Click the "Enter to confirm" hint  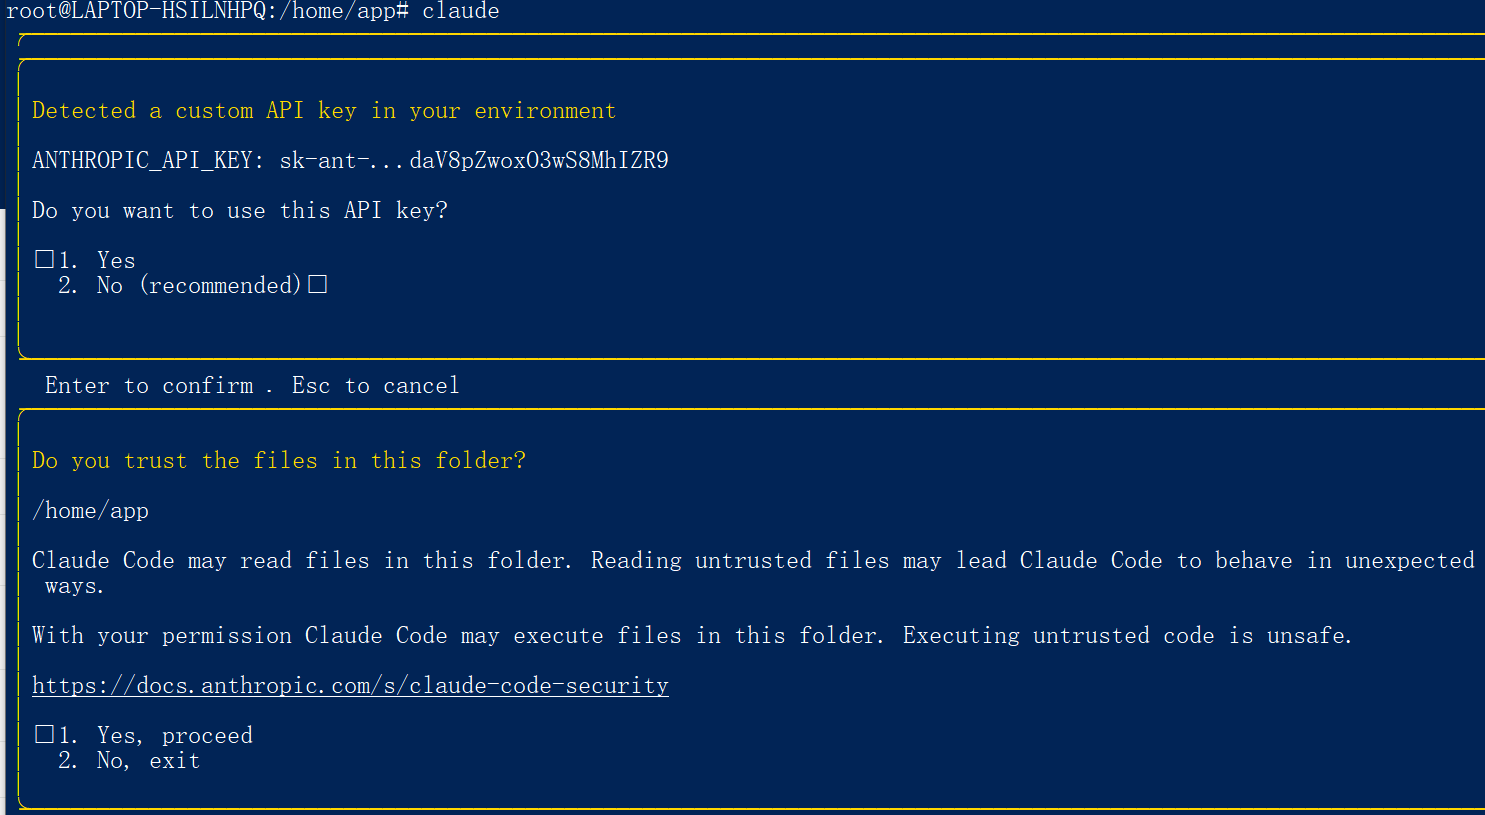pyautogui.click(x=149, y=386)
